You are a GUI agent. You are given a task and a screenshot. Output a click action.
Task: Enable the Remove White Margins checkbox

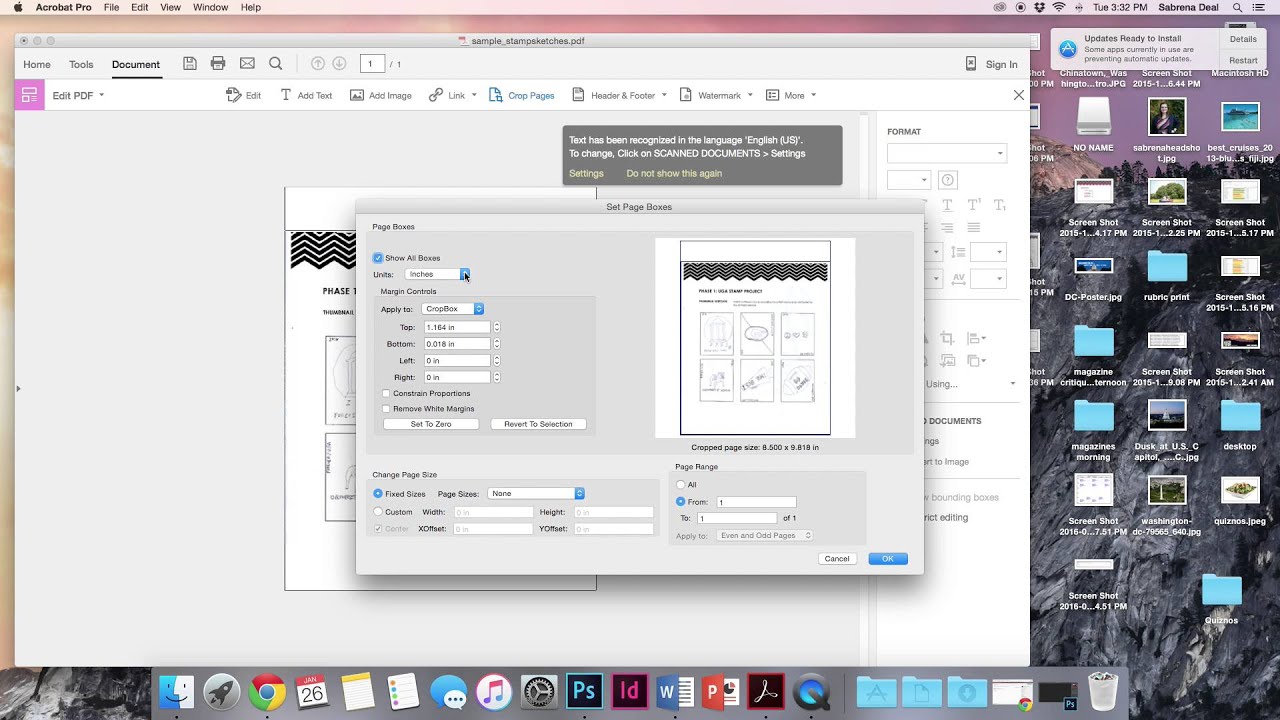[386, 408]
